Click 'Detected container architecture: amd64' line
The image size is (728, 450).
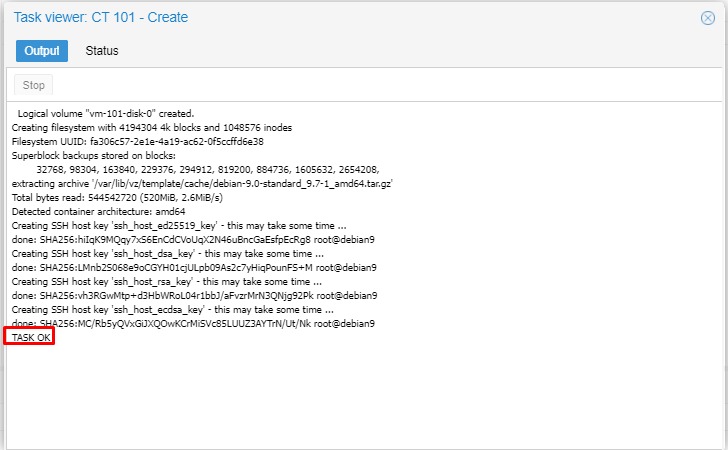[x=98, y=211]
